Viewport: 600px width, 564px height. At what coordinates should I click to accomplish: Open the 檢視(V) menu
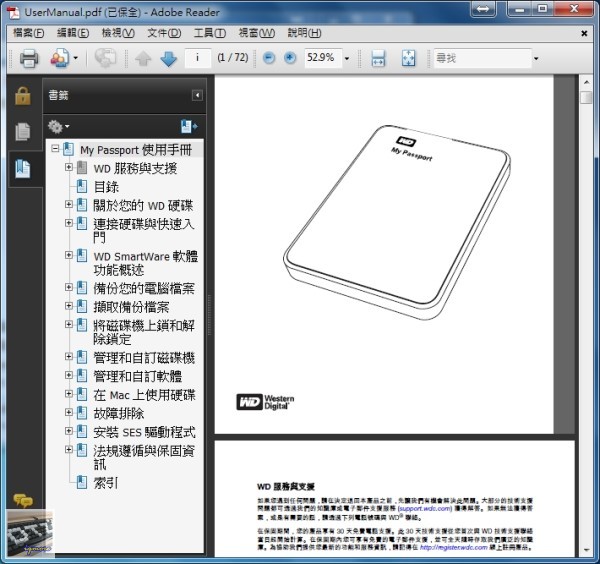pos(118,33)
